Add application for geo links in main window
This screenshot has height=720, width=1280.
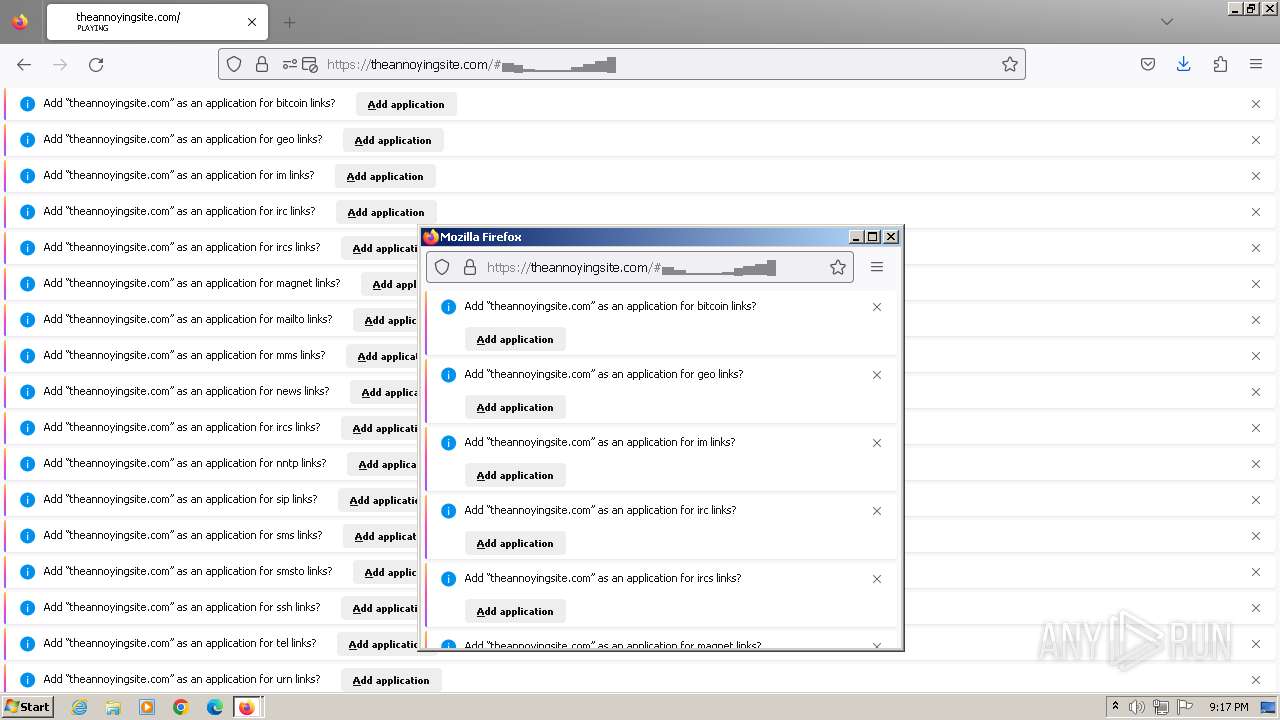[x=393, y=140]
